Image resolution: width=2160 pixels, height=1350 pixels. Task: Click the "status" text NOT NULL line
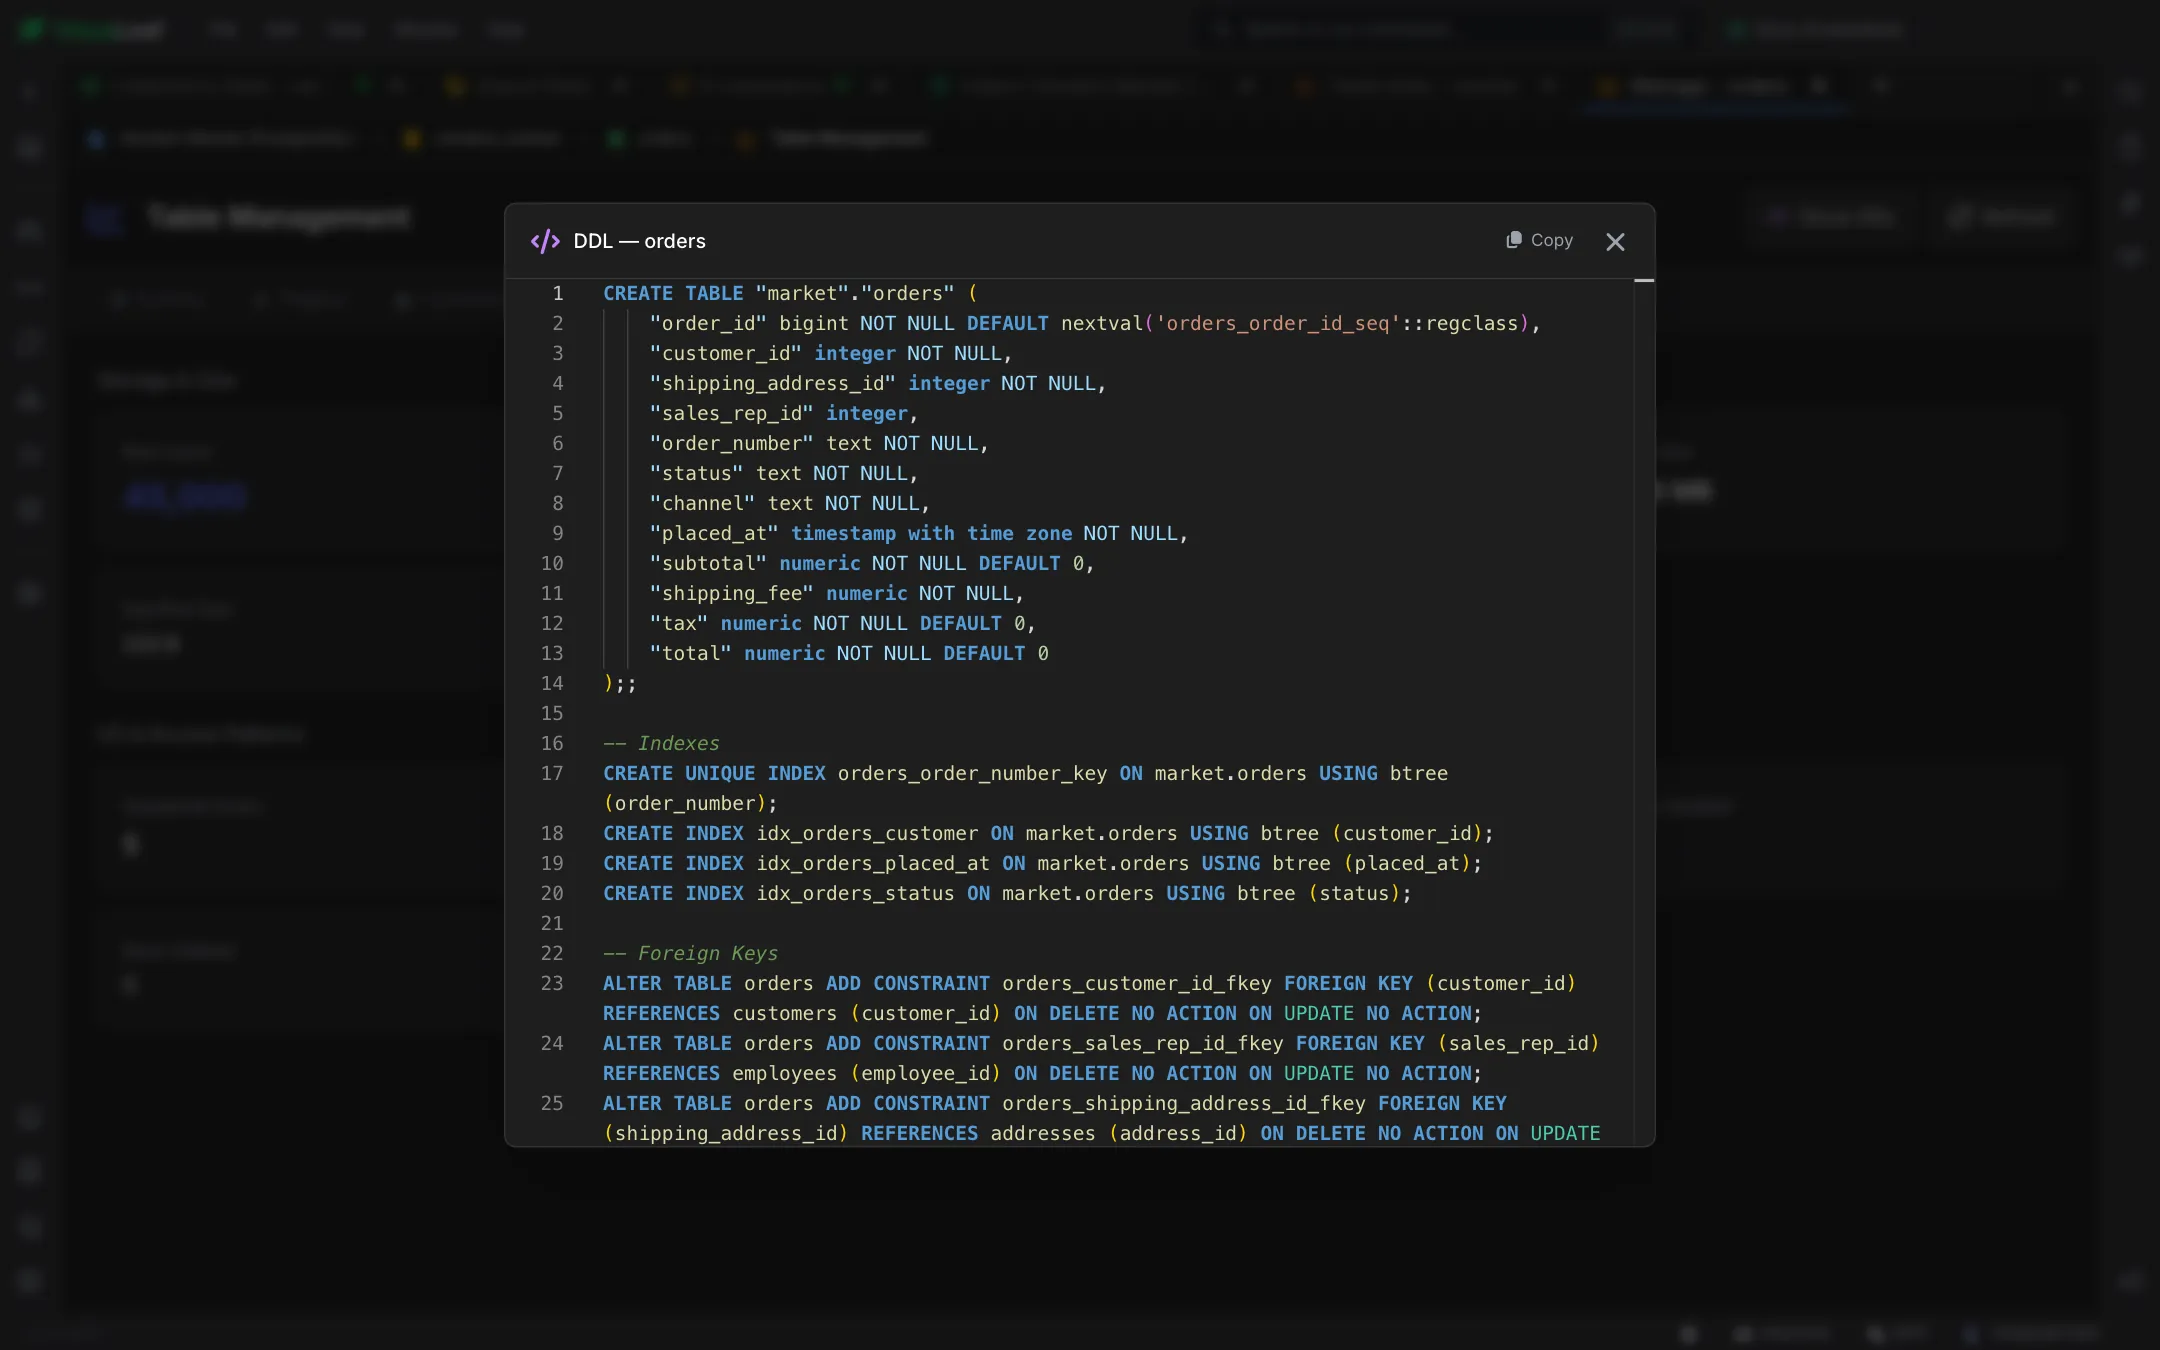(x=783, y=473)
